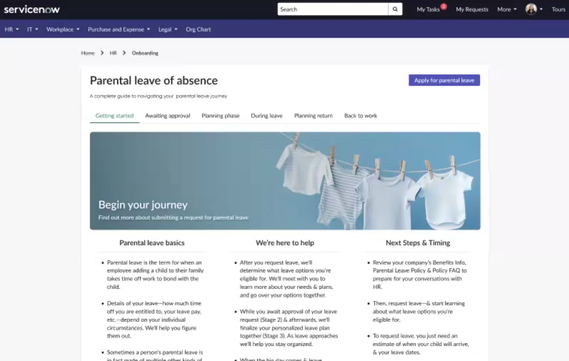569x361 pixels.
Task: Click into the Search input field
Action: tap(333, 9)
